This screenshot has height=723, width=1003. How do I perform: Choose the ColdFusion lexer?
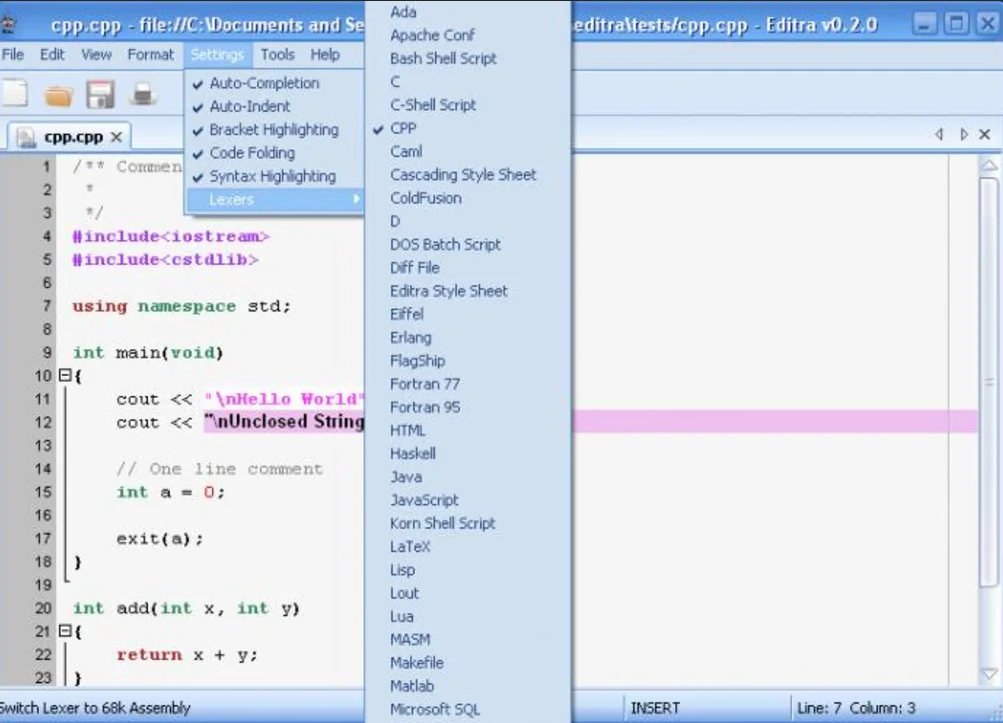click(468, 198)
